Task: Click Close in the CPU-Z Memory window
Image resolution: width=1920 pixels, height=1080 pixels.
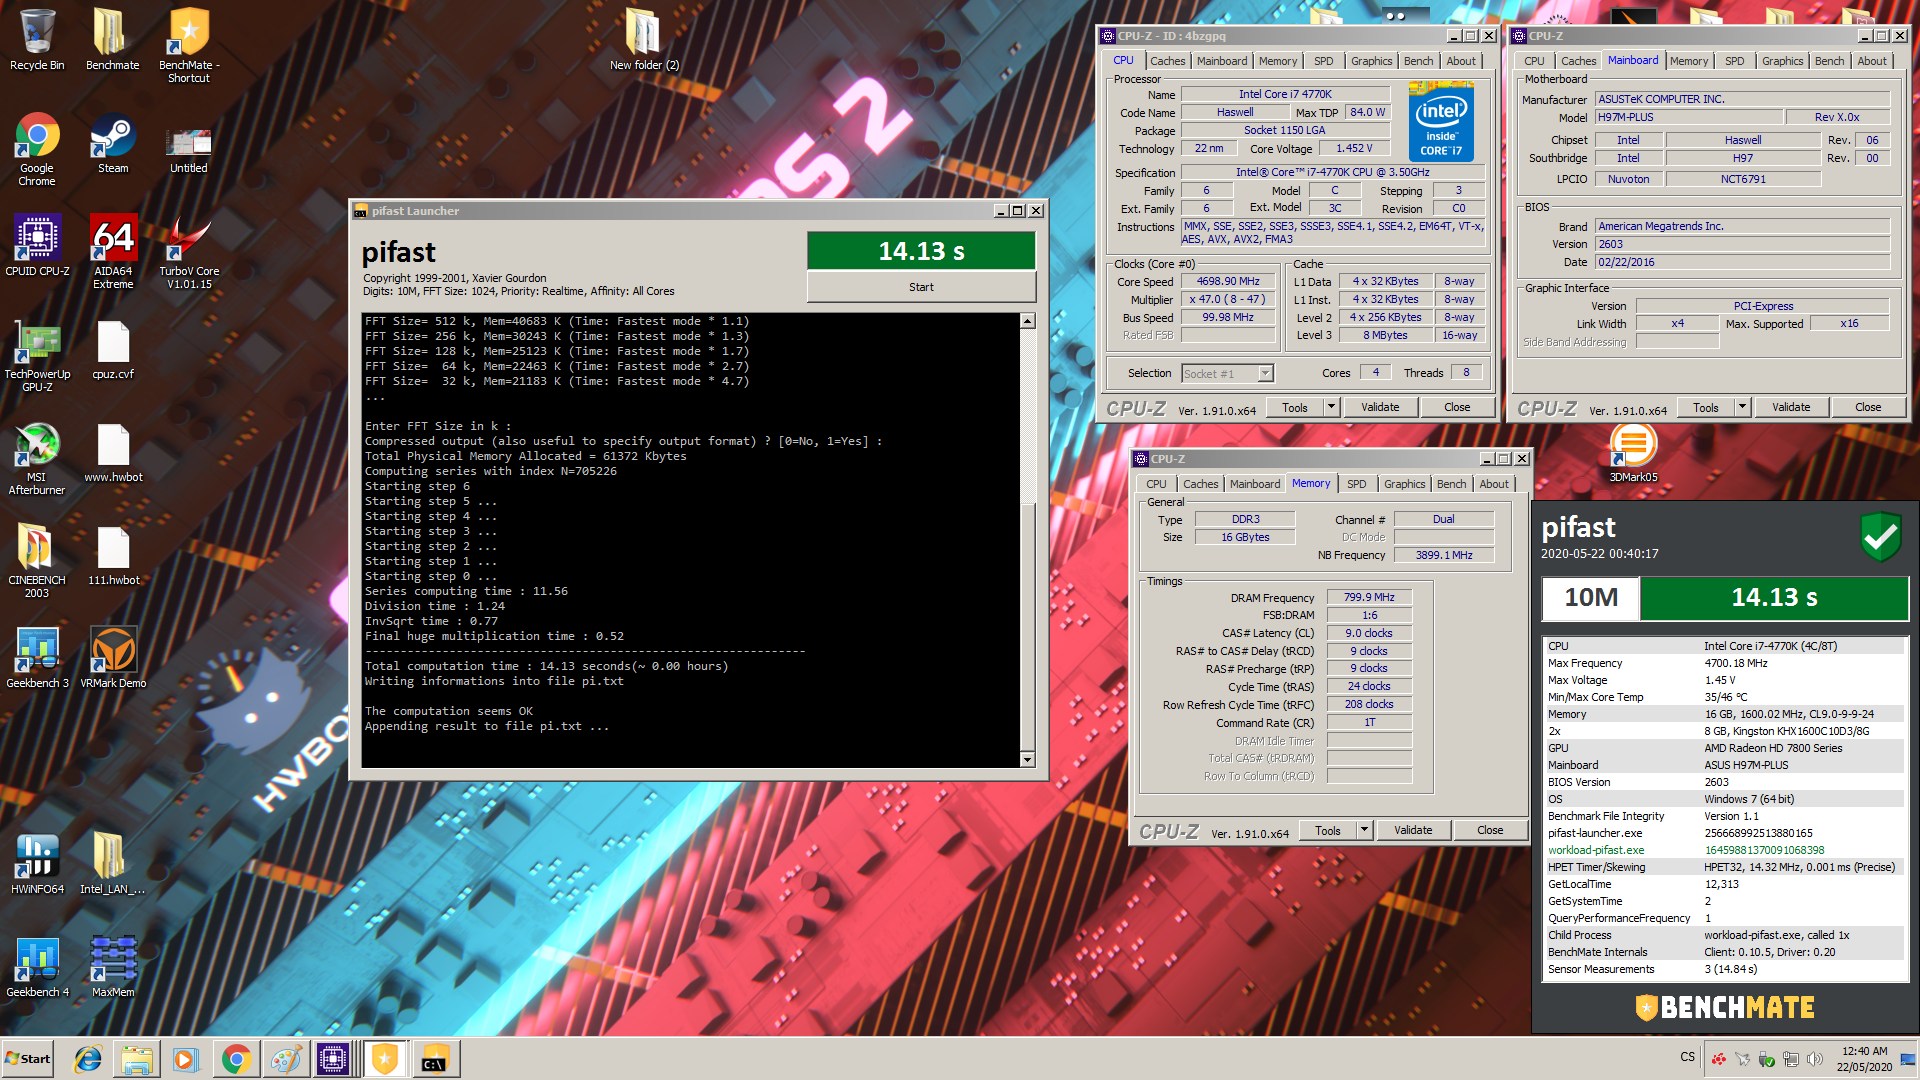Action: (x=1490, y=830)
